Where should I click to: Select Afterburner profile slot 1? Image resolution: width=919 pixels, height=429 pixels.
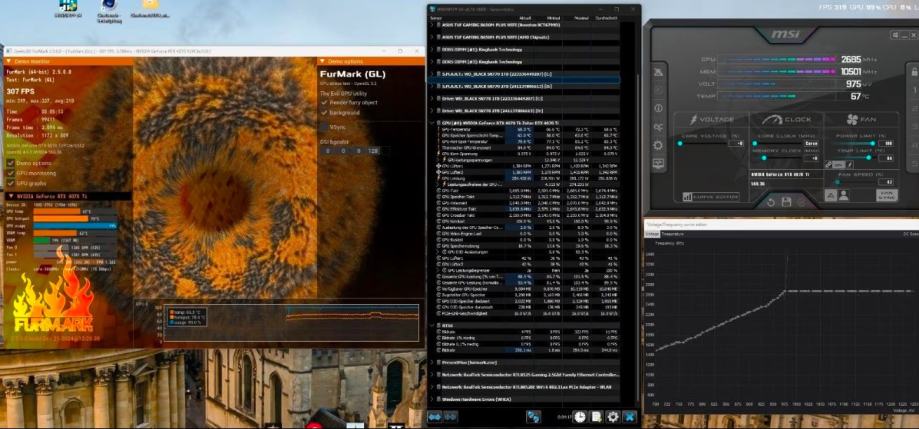click(914, 90)
